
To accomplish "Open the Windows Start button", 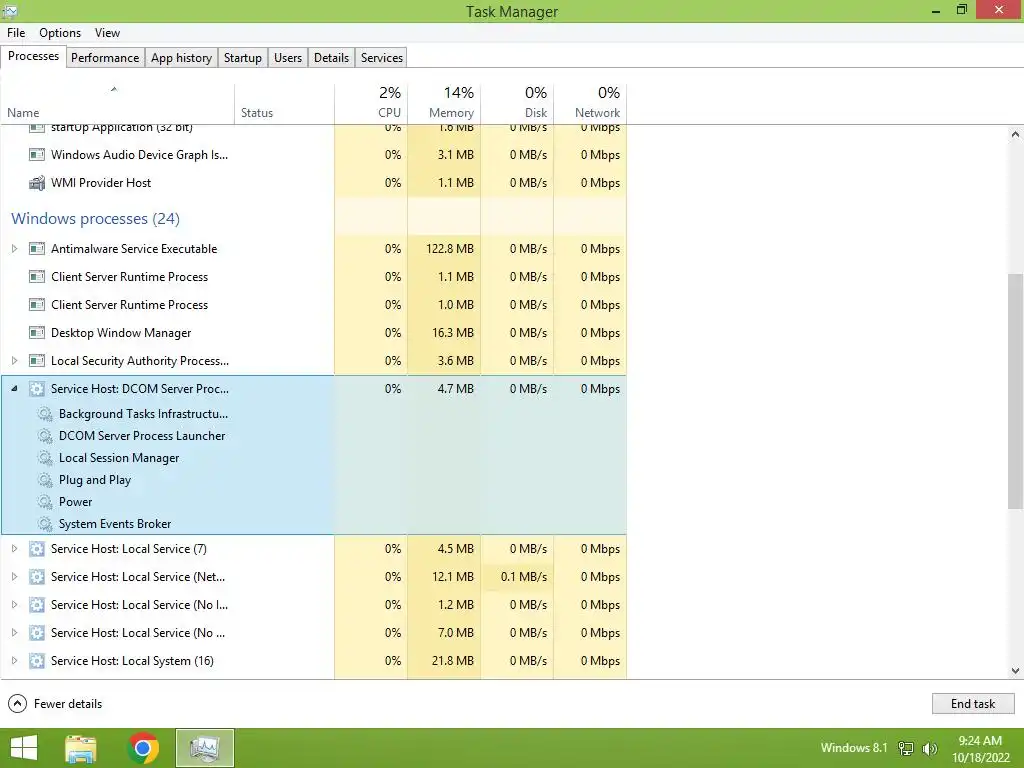I will click(x=24, y=748).
